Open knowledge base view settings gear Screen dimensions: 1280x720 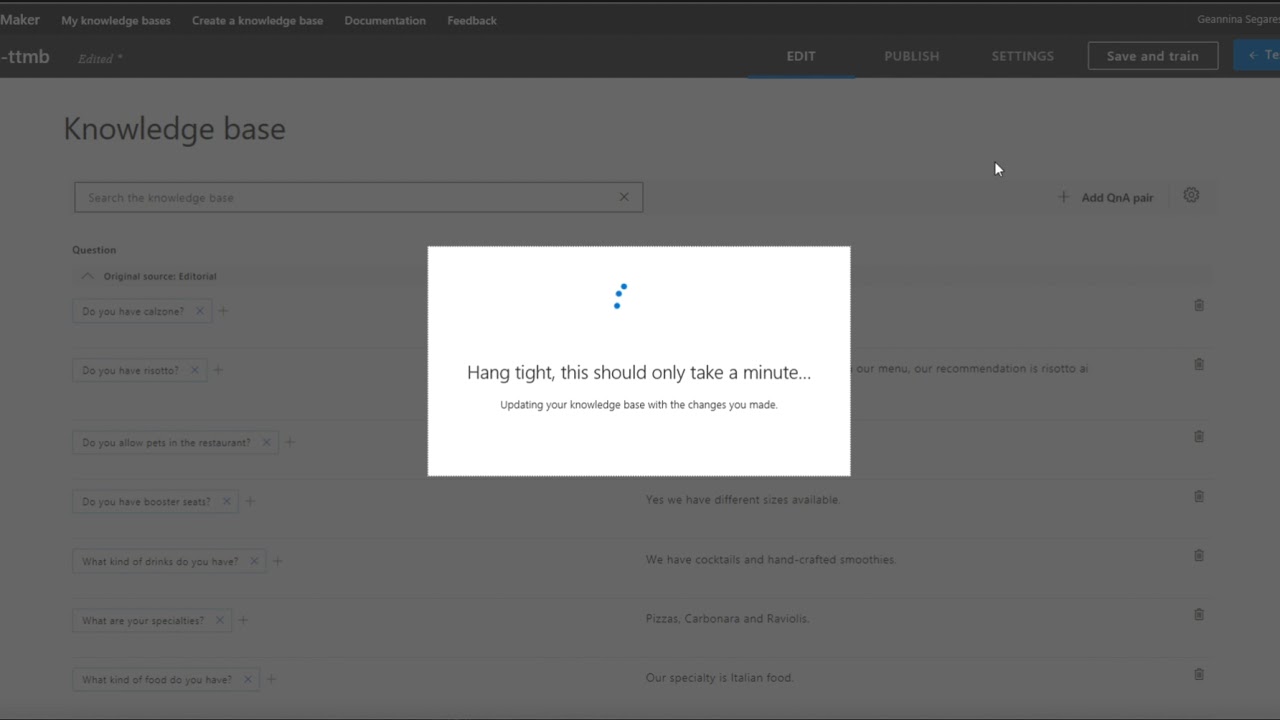click(x=1191, y=195)
